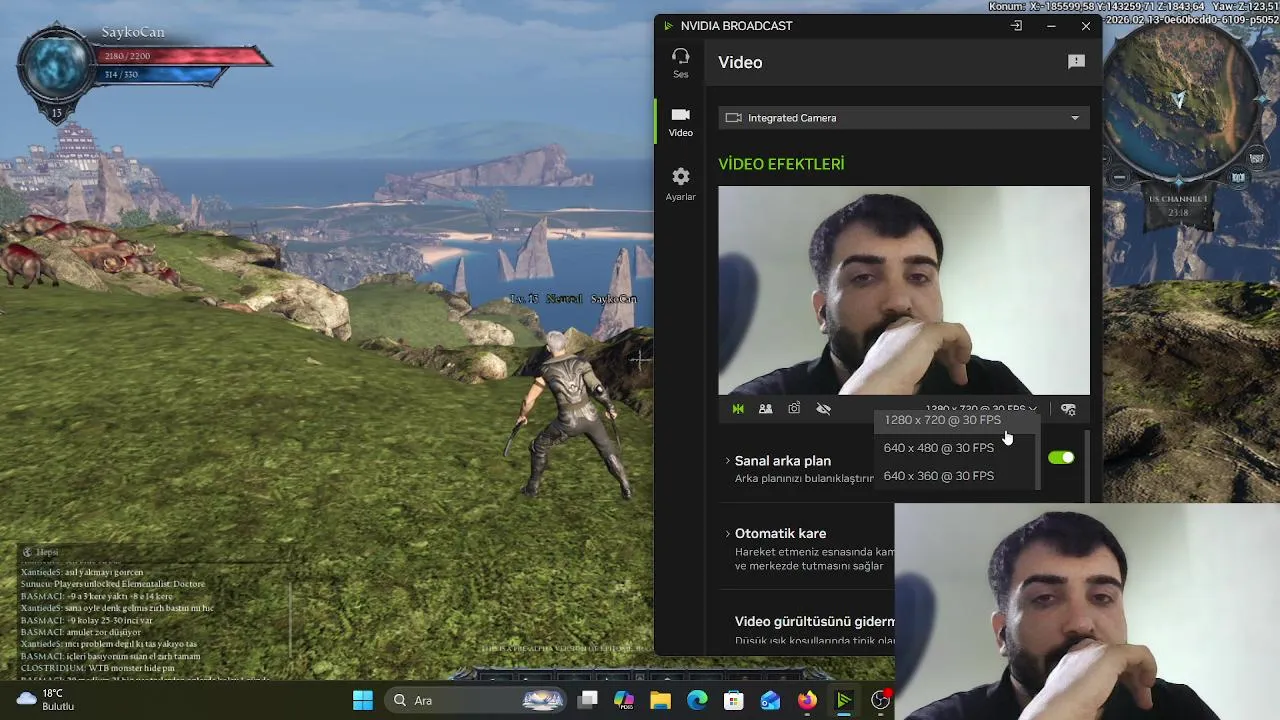Open the Windows Start menu
Viewport: 1280px width, 720px height.
pos(362,700)
